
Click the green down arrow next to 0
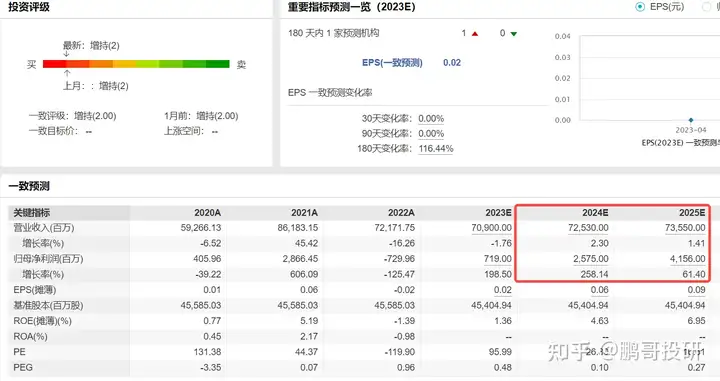pos(514,34)
